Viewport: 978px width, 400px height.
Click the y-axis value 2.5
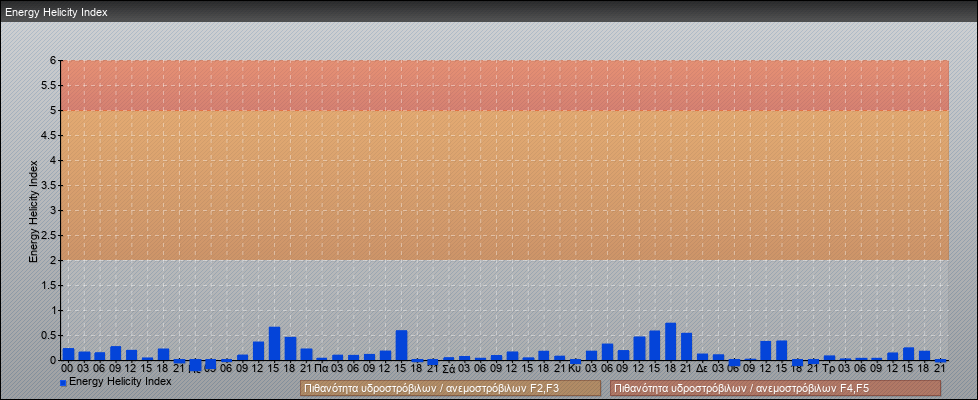click(50, 235)
